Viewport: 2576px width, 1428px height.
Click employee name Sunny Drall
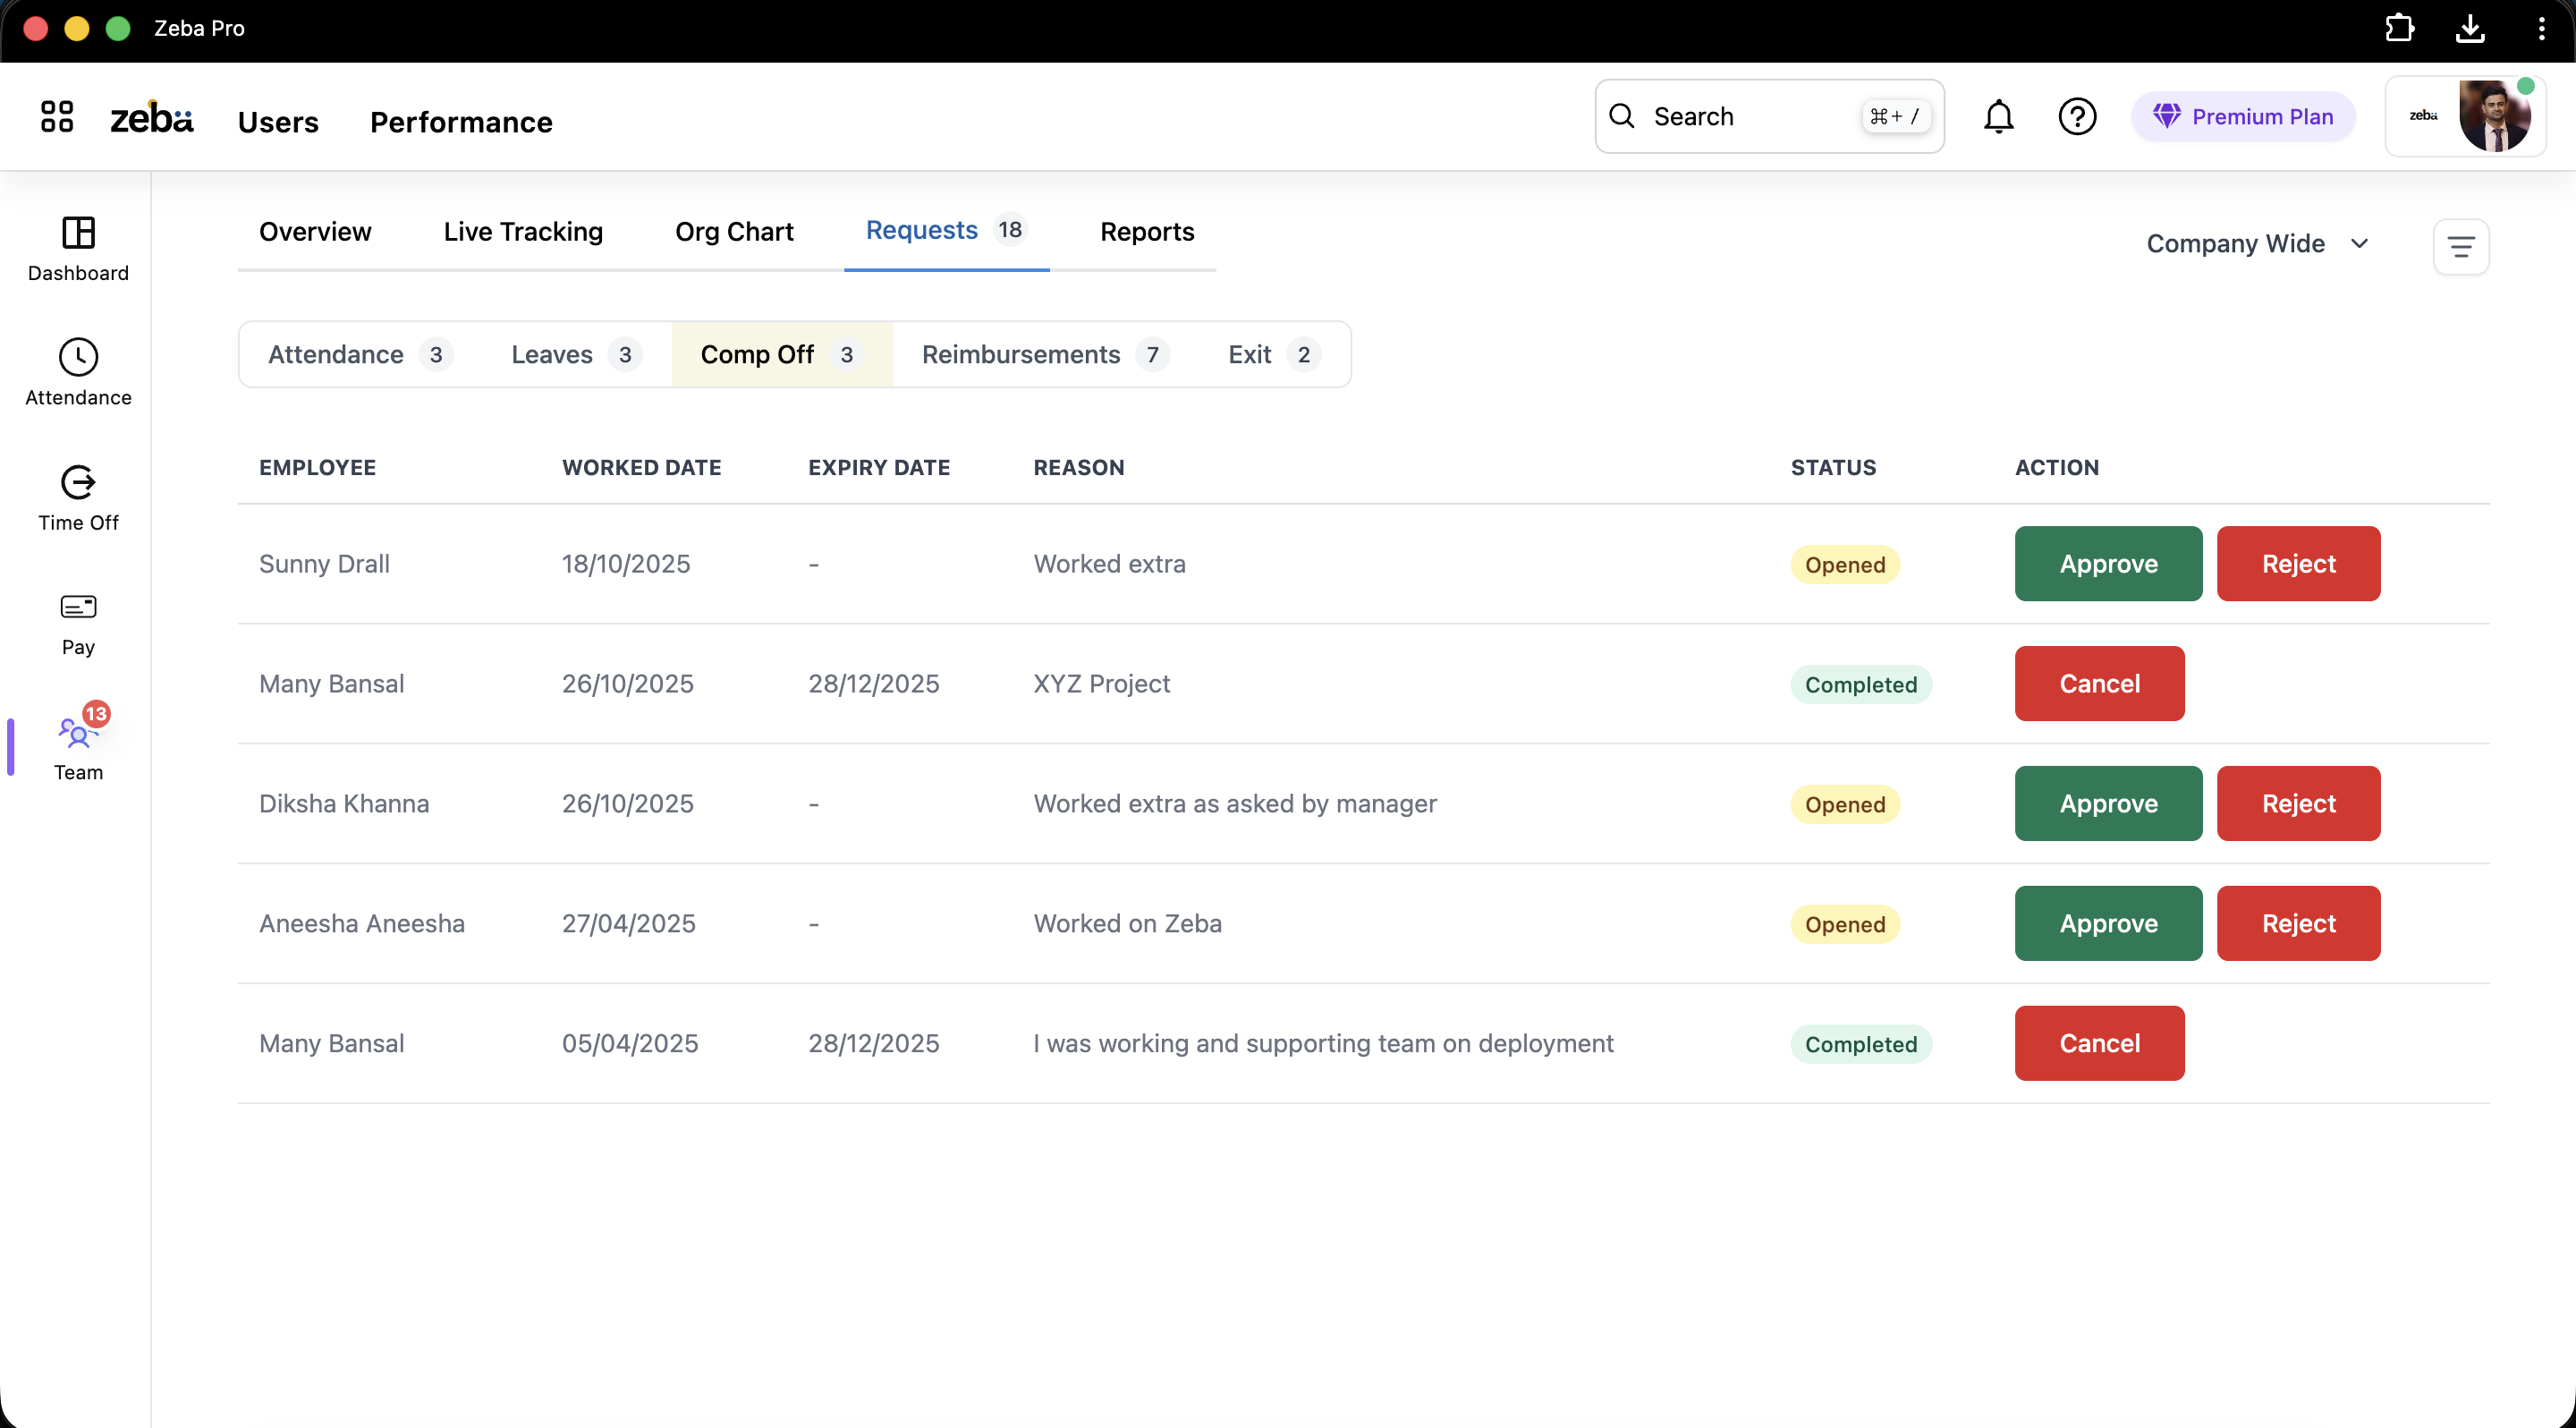coord(324,564)
